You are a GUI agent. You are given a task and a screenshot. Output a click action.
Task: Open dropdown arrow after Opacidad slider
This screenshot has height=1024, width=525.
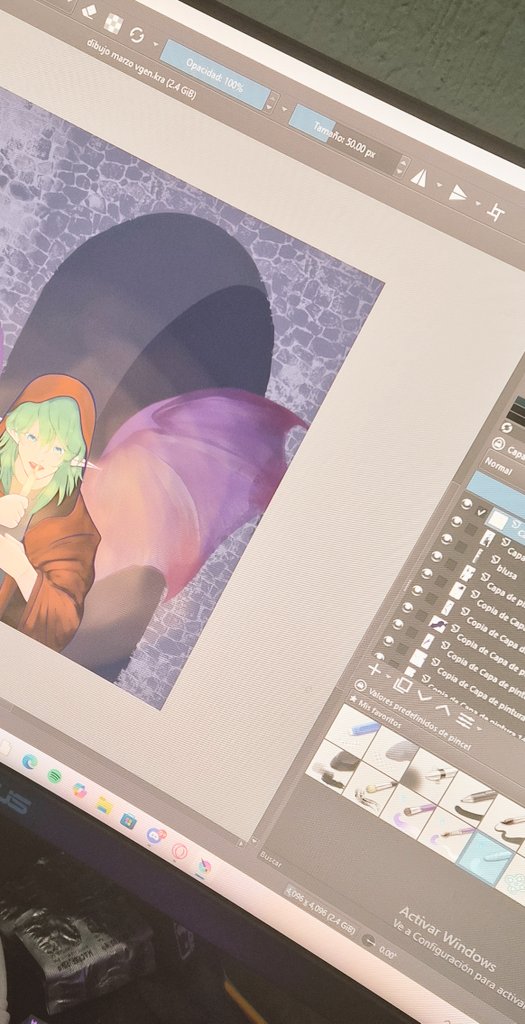pyautogui.click(x=285, y=108)
